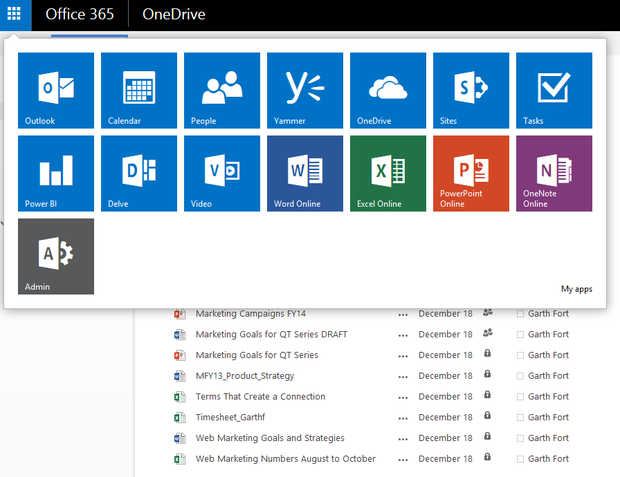
Task: Launch PowerPoint Online tile
Action: 471,174
